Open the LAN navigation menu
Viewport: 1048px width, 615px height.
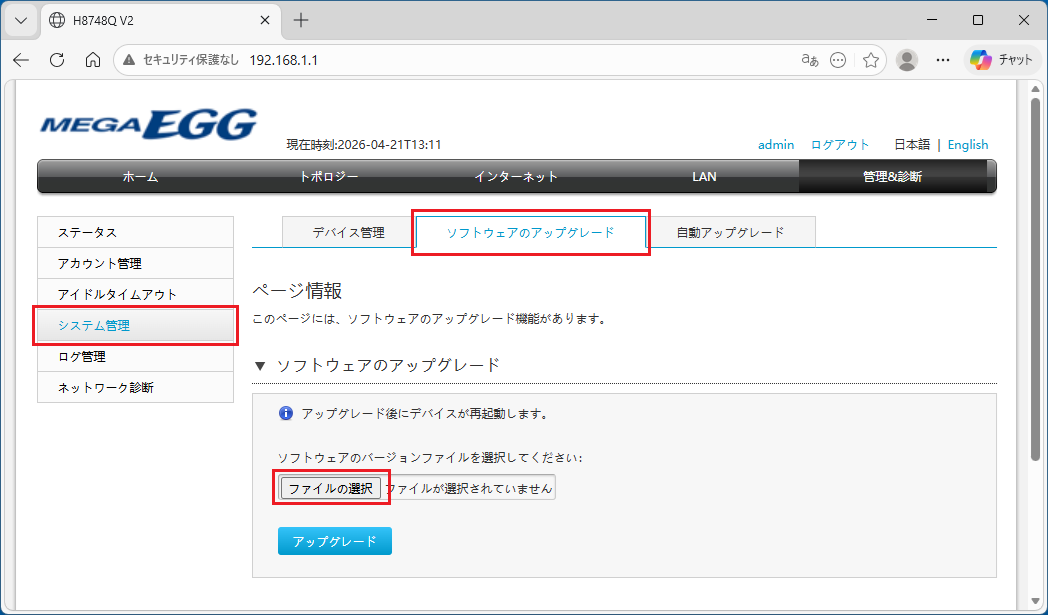[x=704, y=176]
